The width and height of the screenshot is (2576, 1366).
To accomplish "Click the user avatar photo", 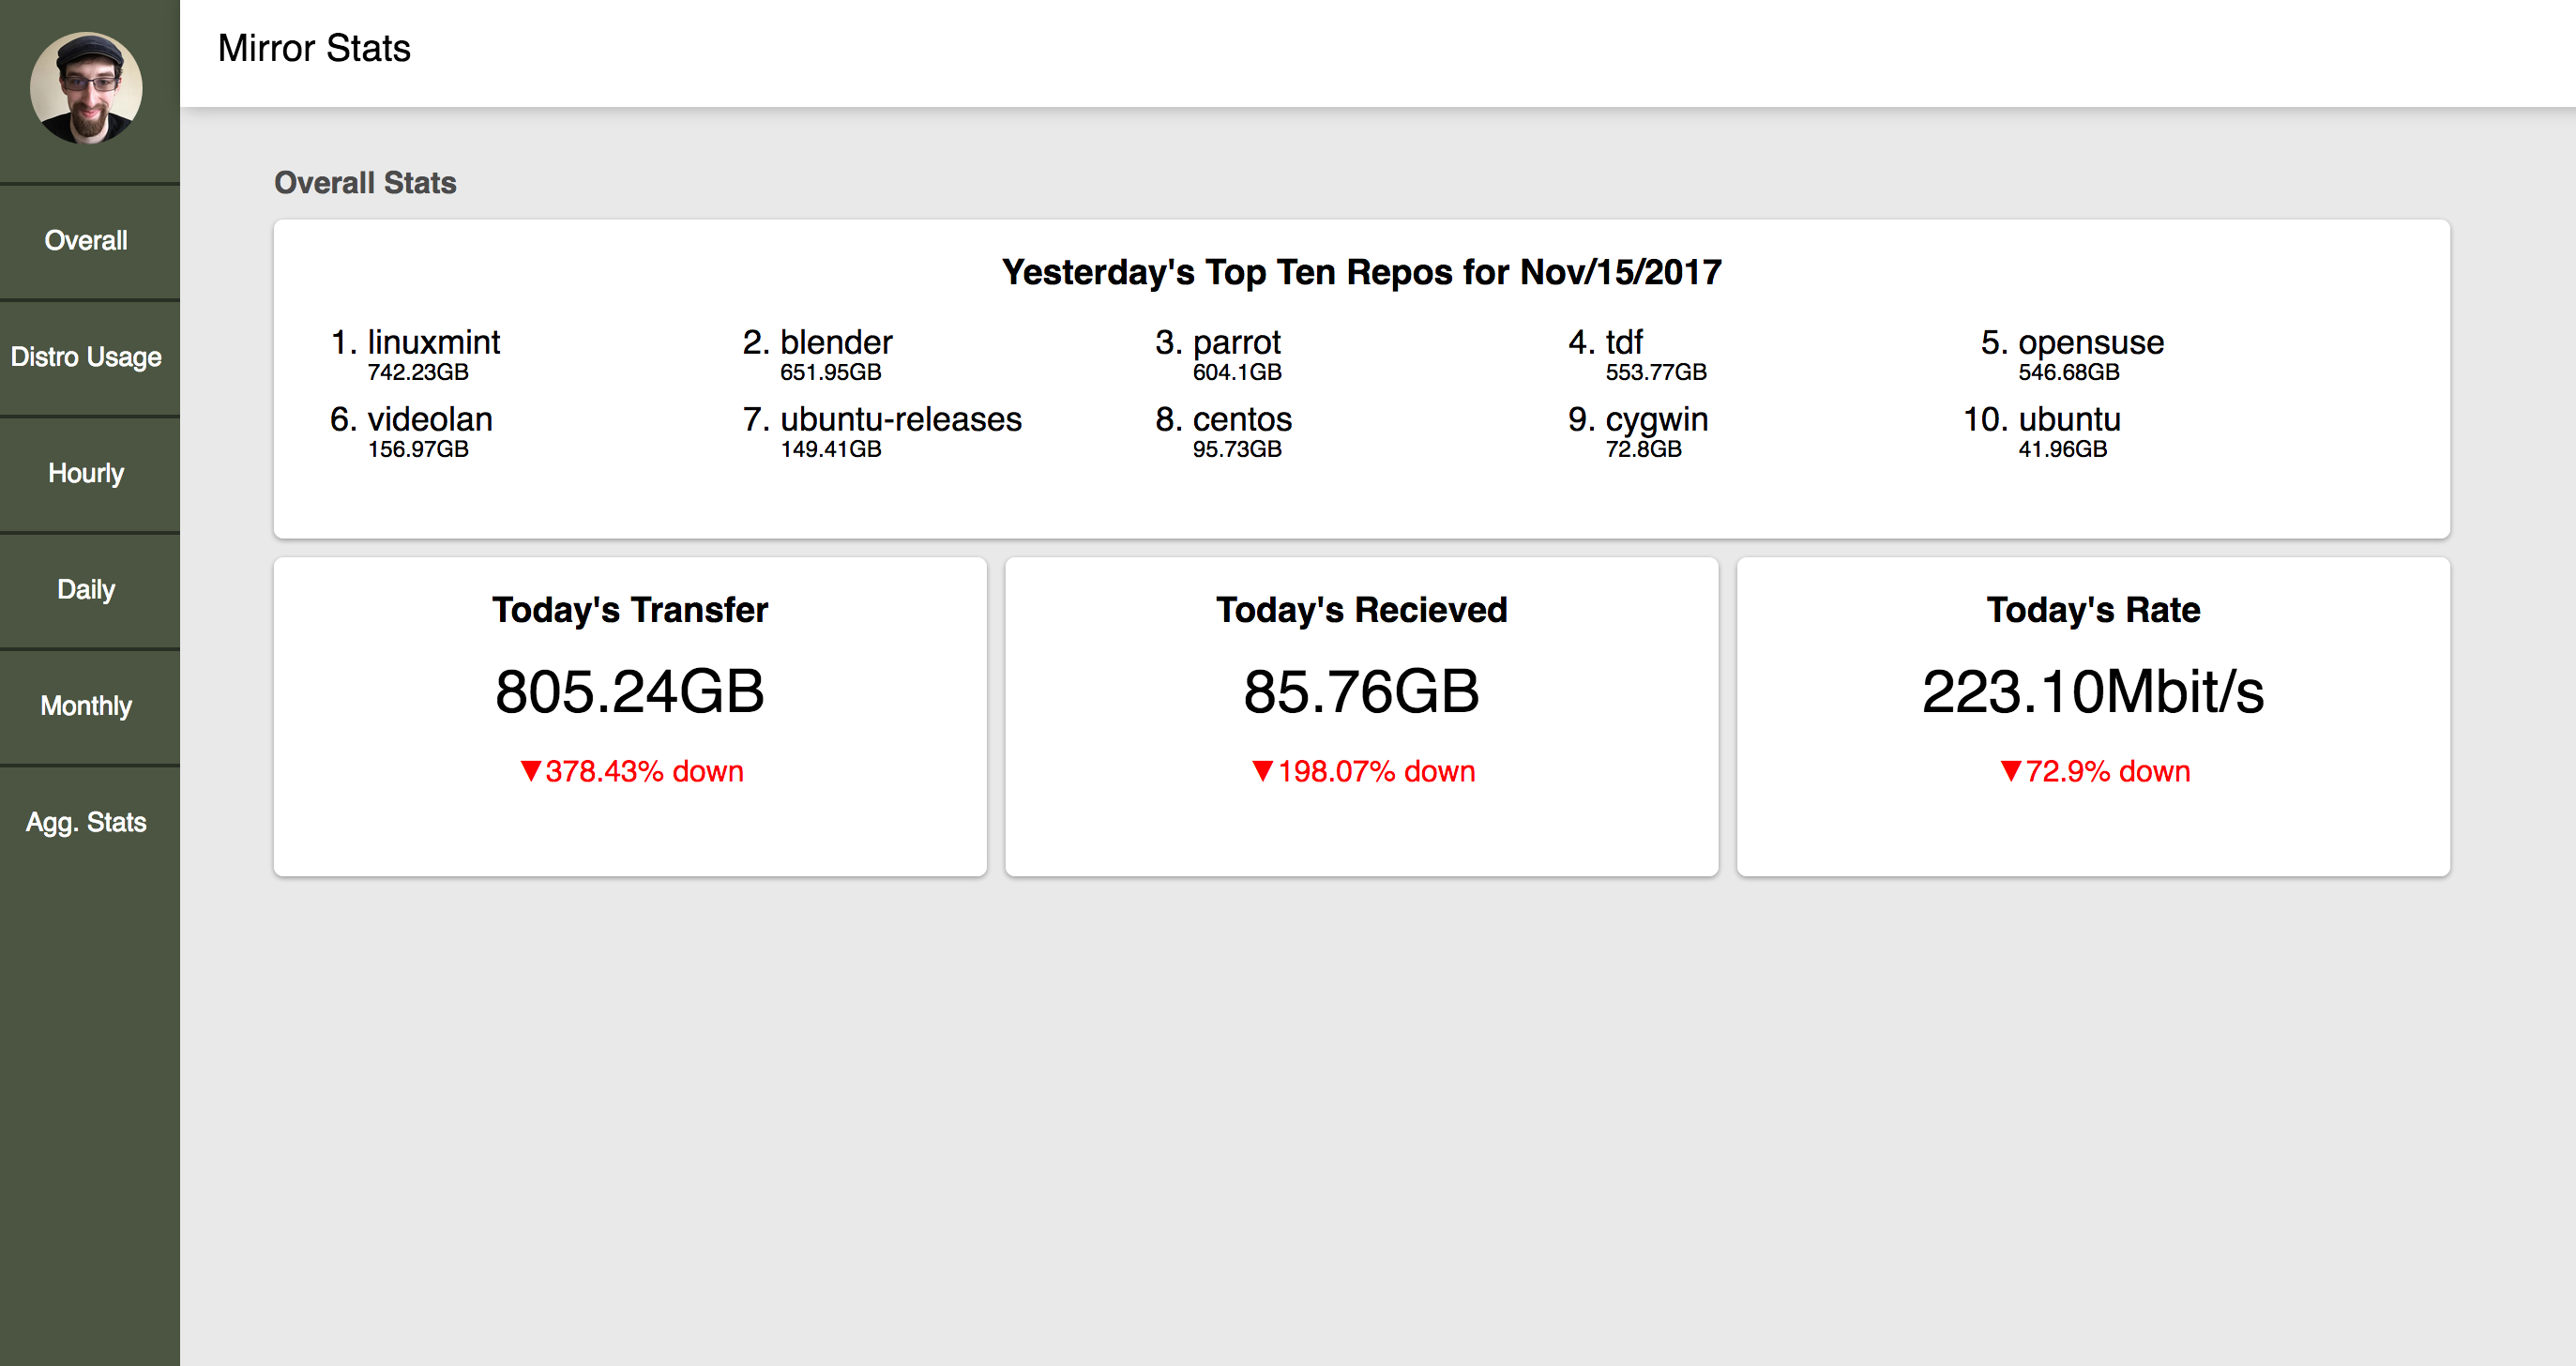I will 86,88.
